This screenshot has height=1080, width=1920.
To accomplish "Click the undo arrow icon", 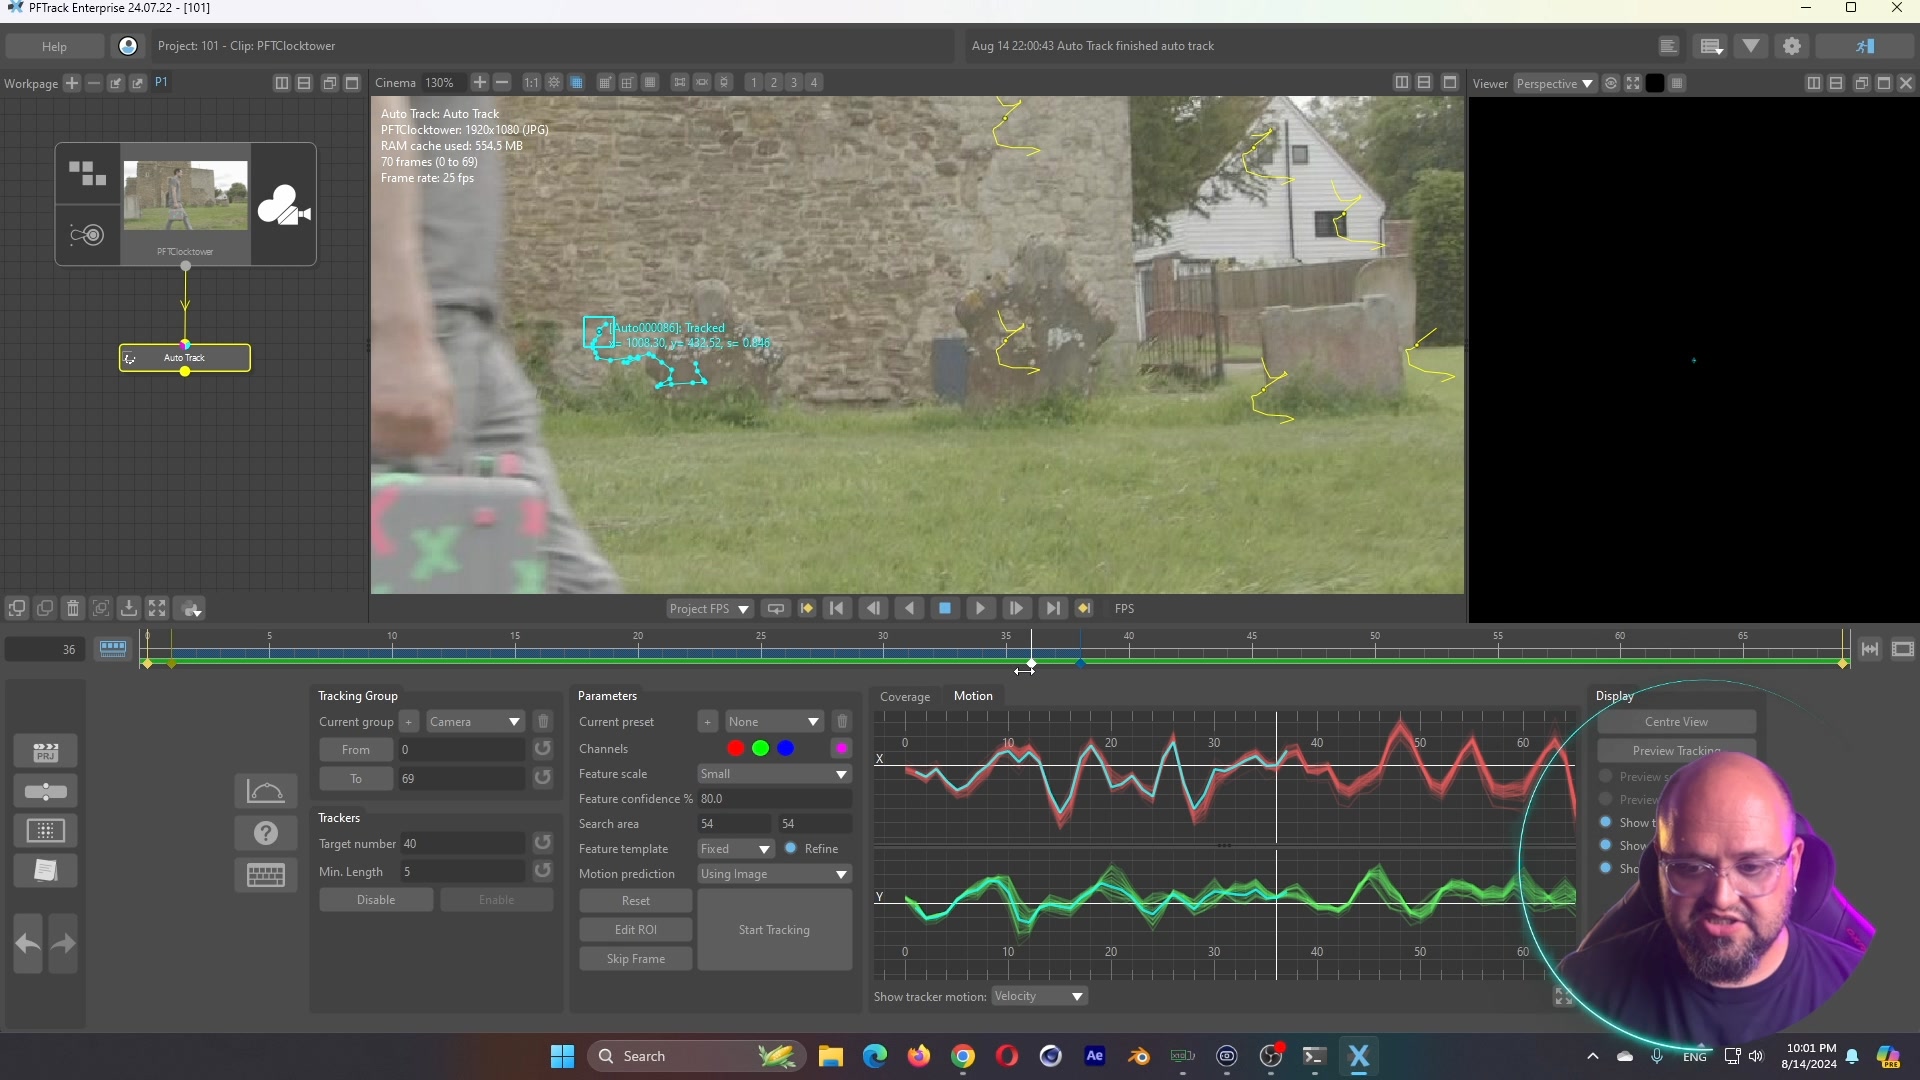I will coord(28,943).
